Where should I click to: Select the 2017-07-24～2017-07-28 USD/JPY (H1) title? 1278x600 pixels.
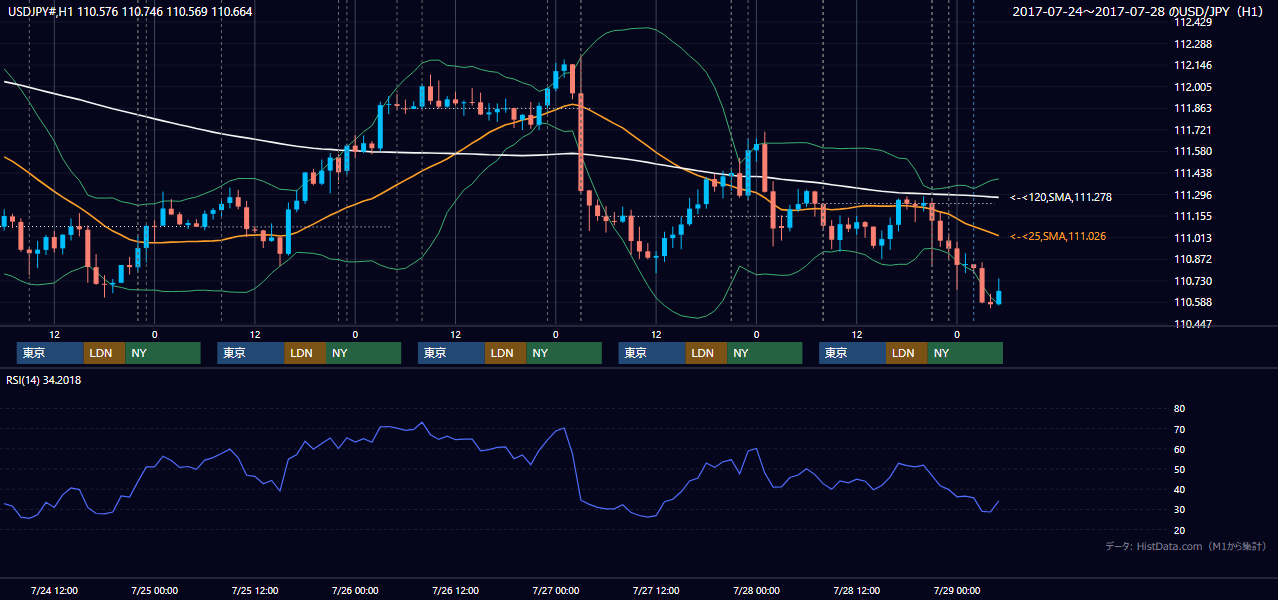click(1138, 12)
